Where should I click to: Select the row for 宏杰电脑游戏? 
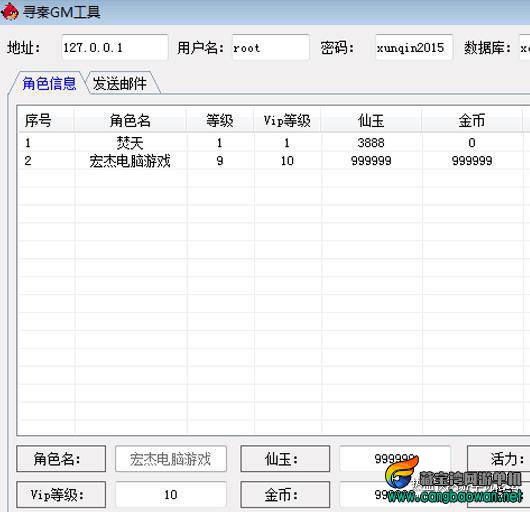pos(273,161)
